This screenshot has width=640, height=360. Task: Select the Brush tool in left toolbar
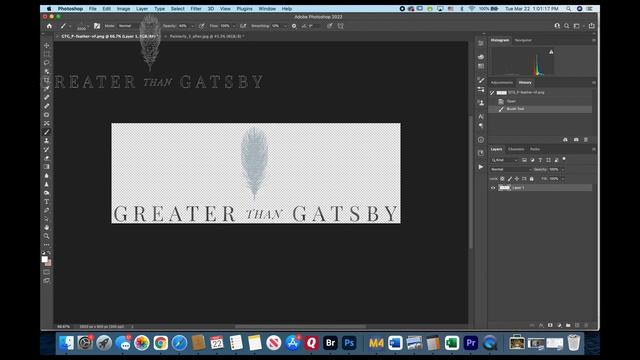[47, 132]
